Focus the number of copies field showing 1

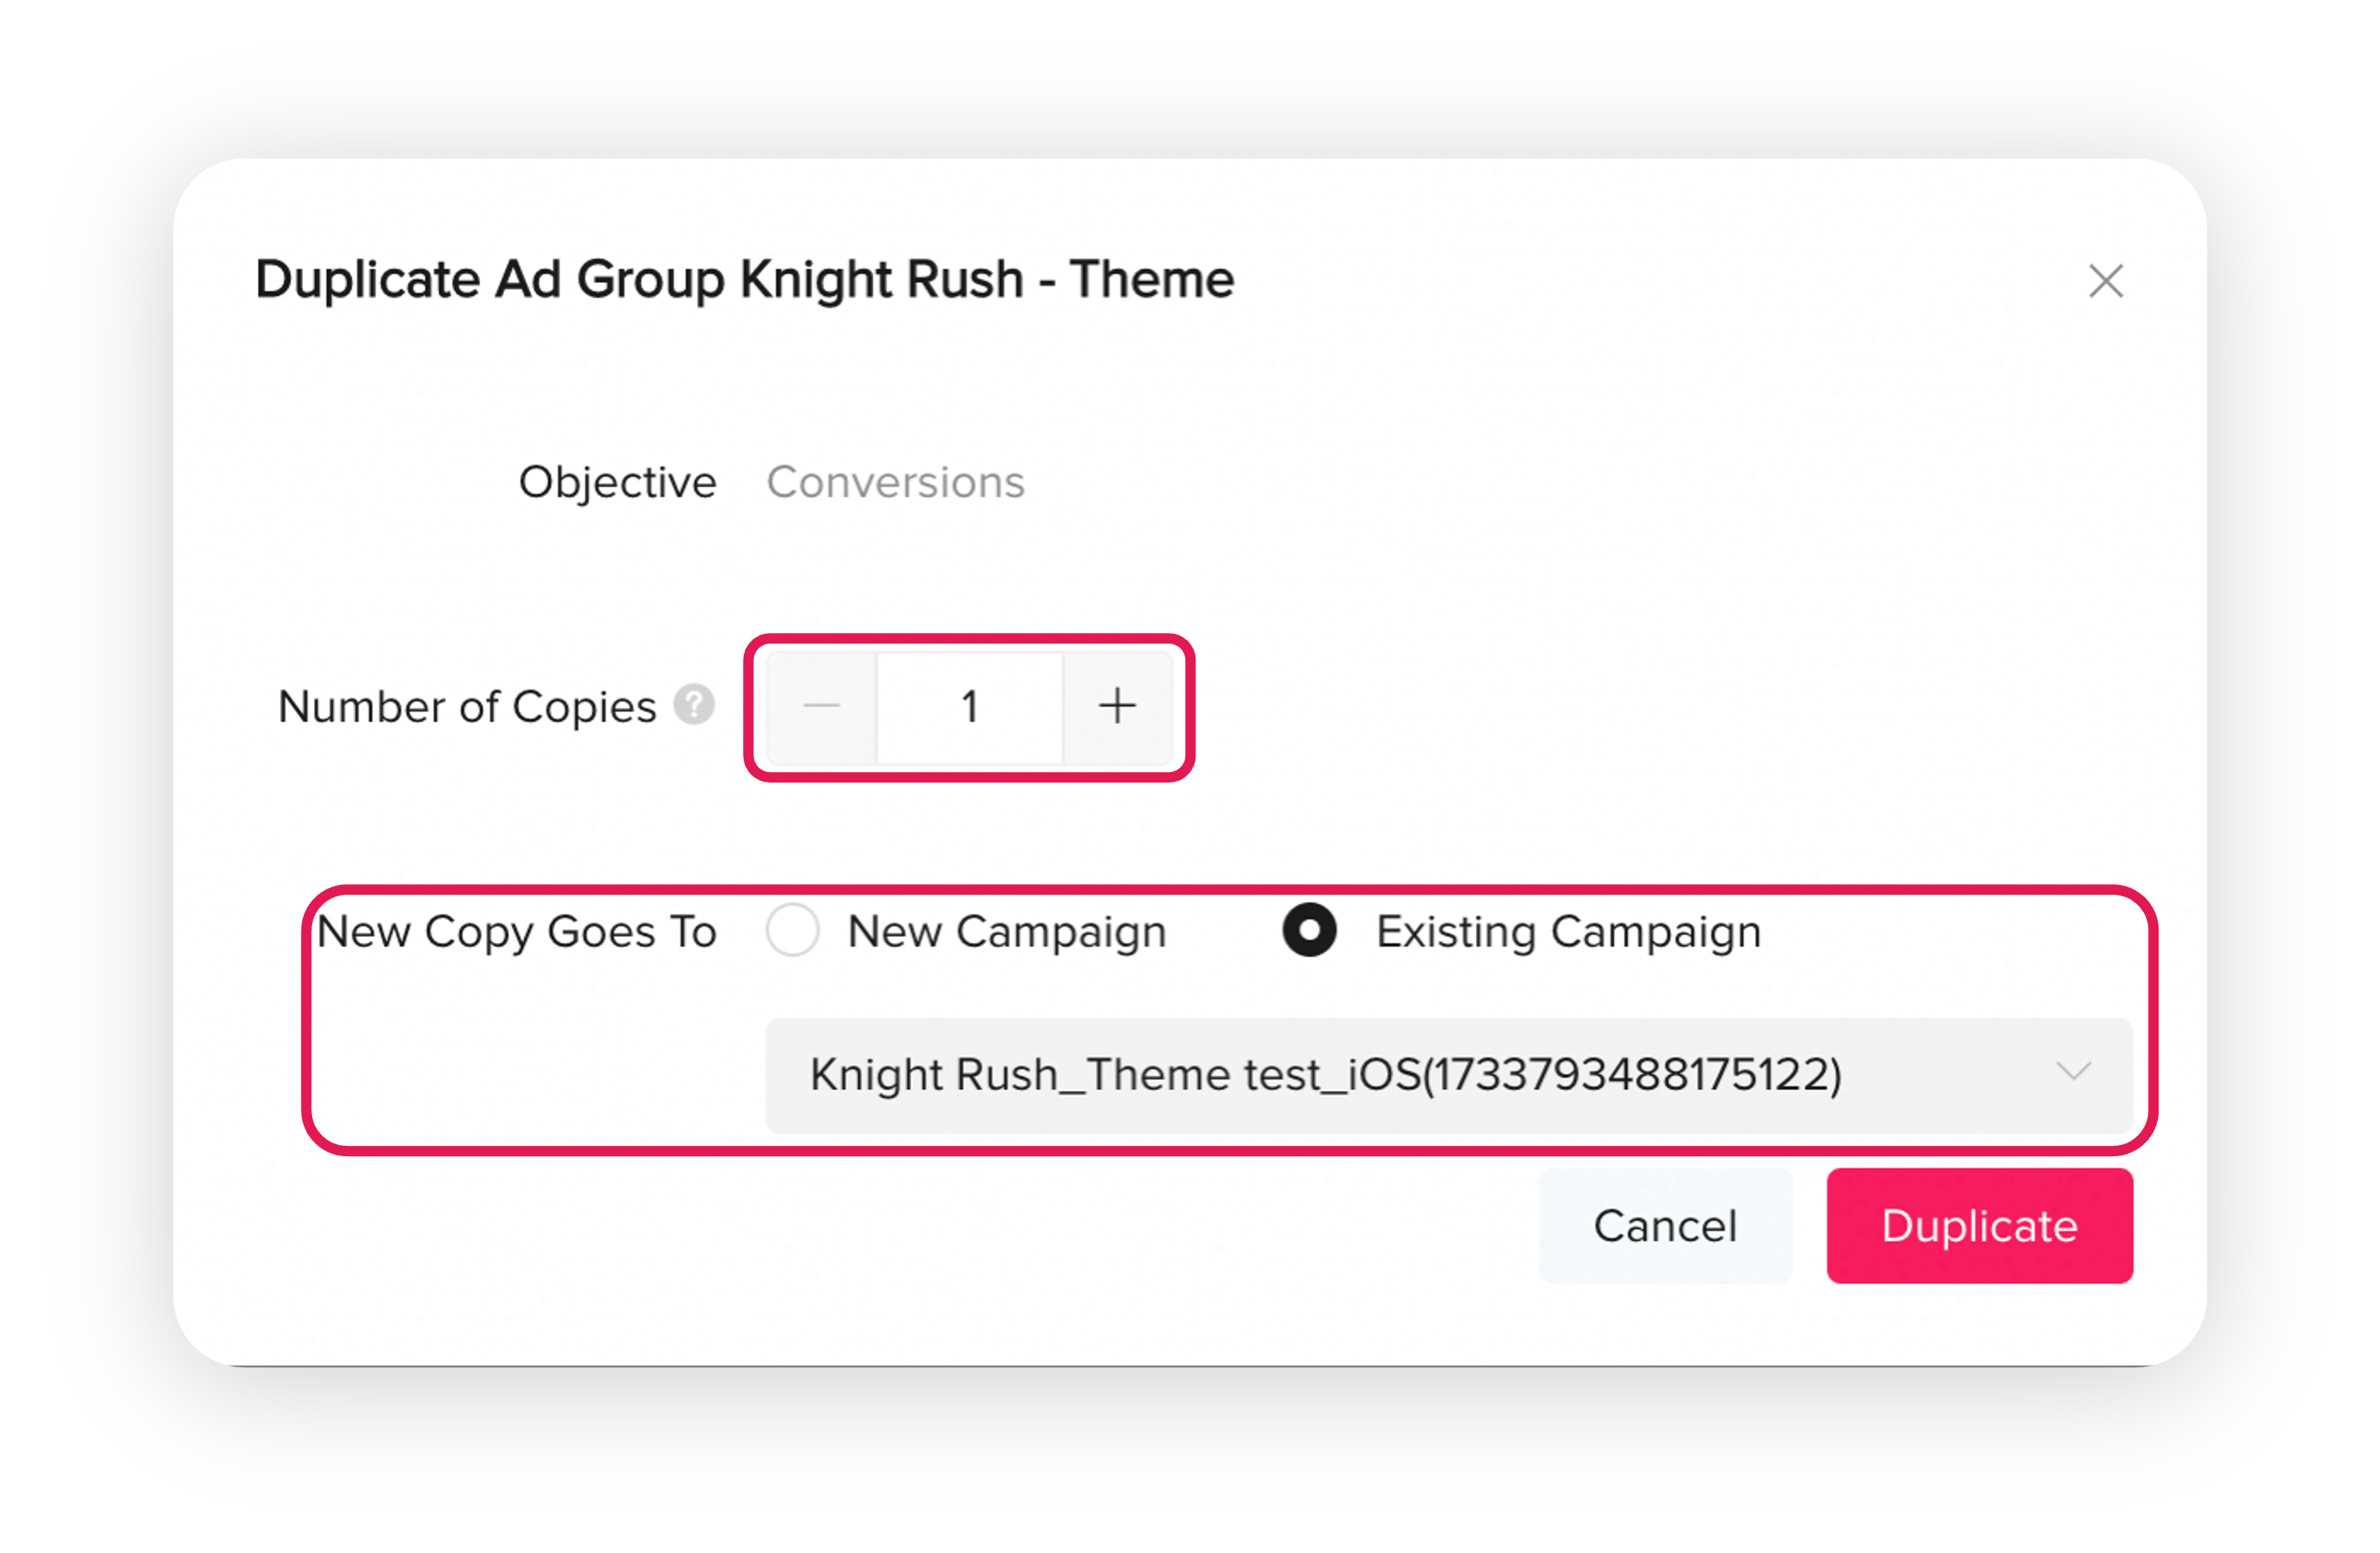tap(969, 707)
